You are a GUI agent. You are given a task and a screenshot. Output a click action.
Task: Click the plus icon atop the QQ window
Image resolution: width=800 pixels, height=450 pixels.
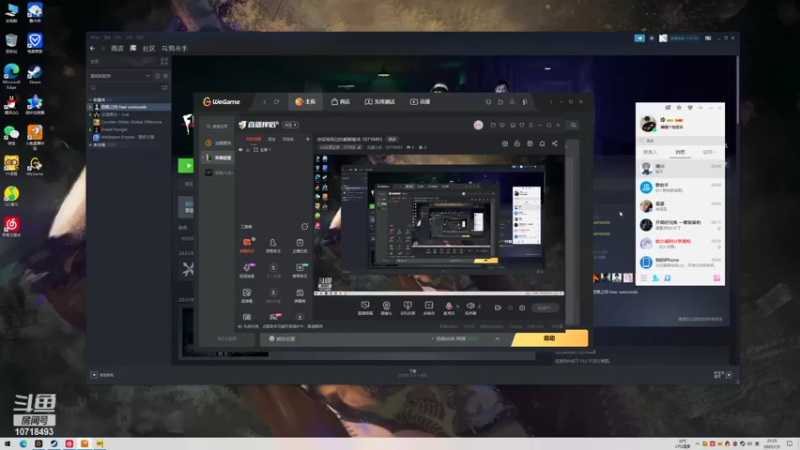tap(700, 108)
